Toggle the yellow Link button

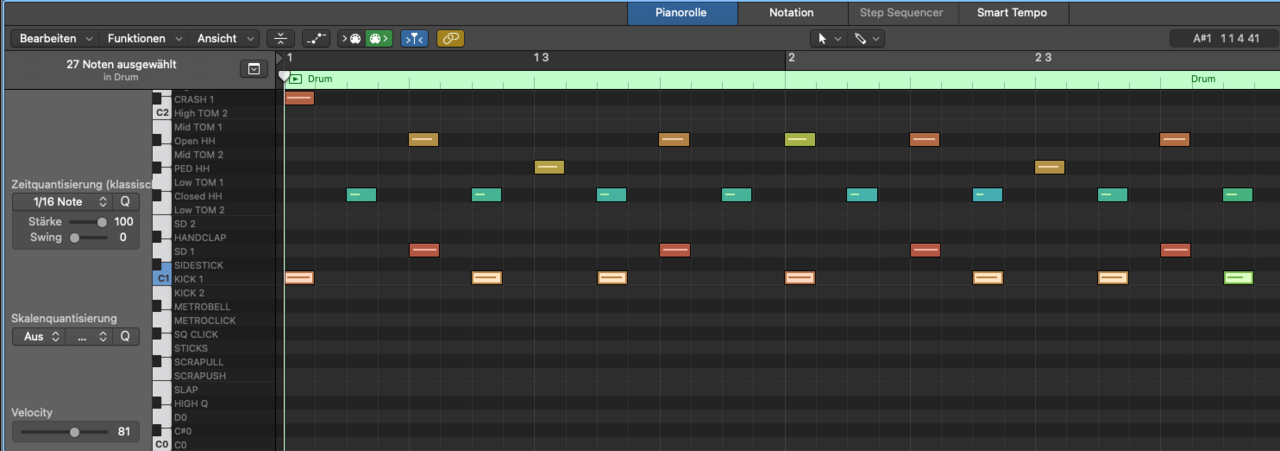(450, 39)
